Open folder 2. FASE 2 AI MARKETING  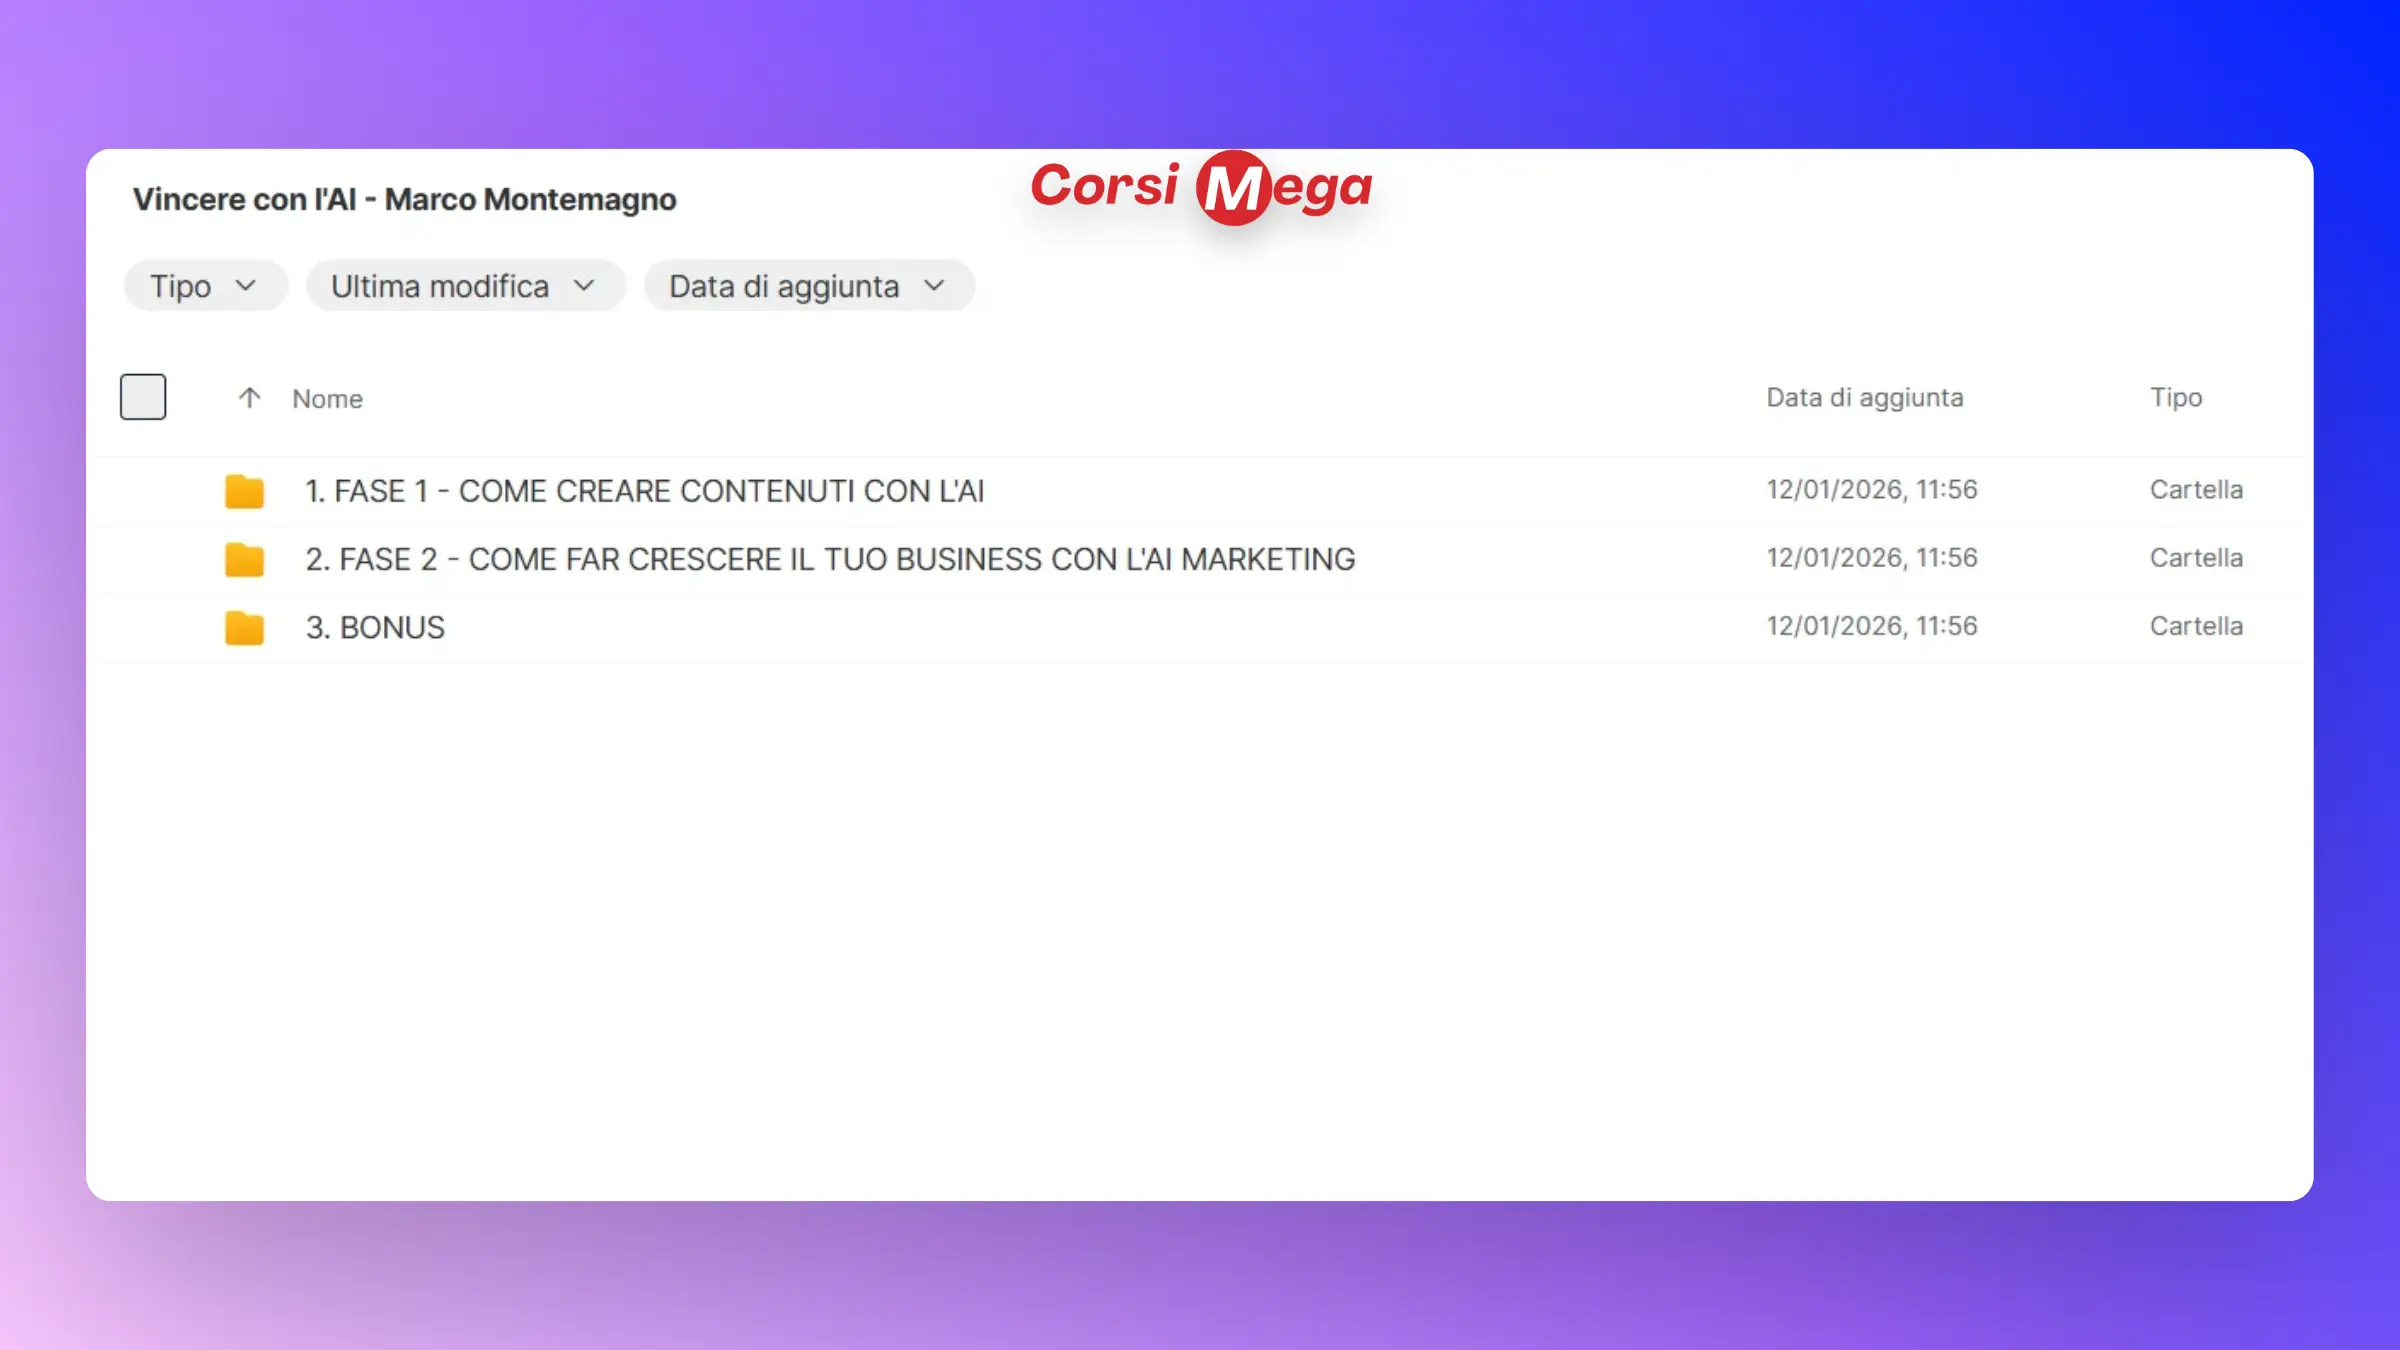pyautogui.click(x=830, y=559)
